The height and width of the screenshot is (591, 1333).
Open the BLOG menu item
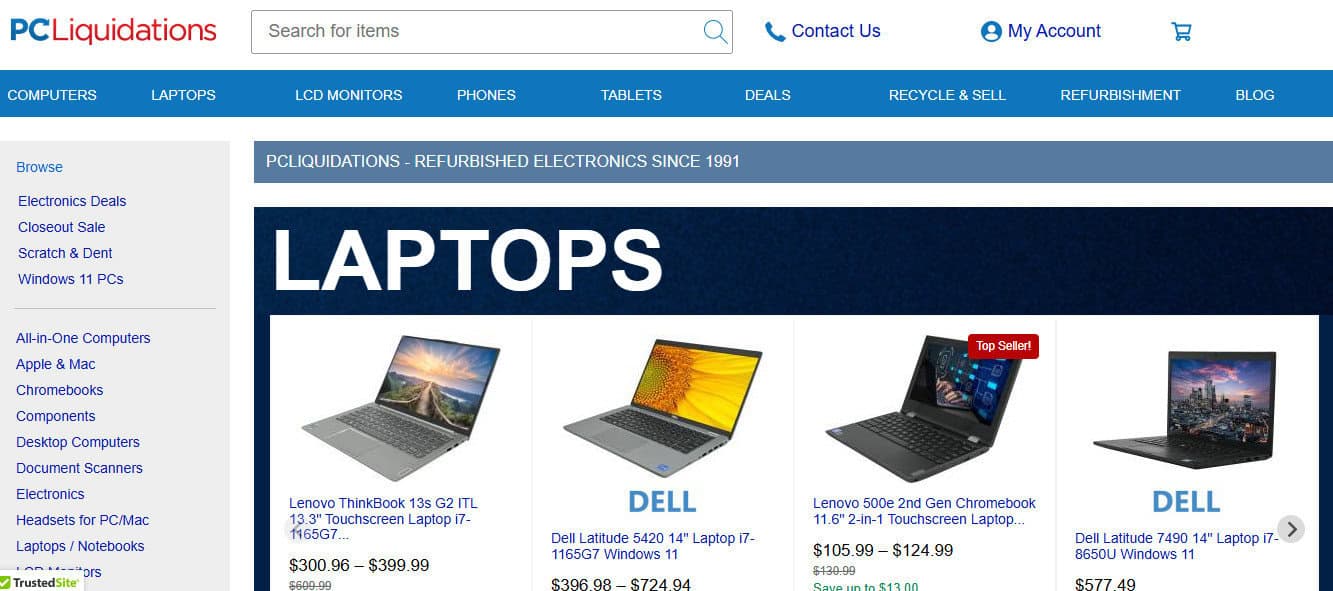coord(1254,95)
